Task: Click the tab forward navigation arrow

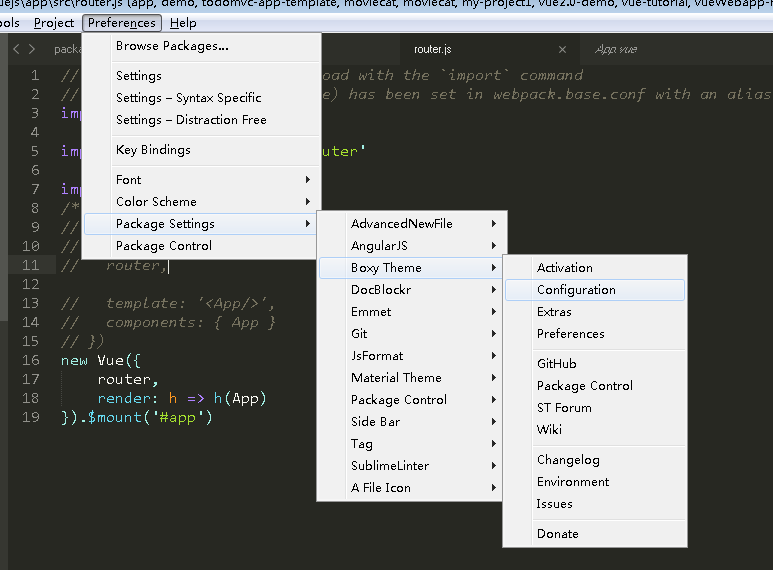Action: [x=32, y=49]
